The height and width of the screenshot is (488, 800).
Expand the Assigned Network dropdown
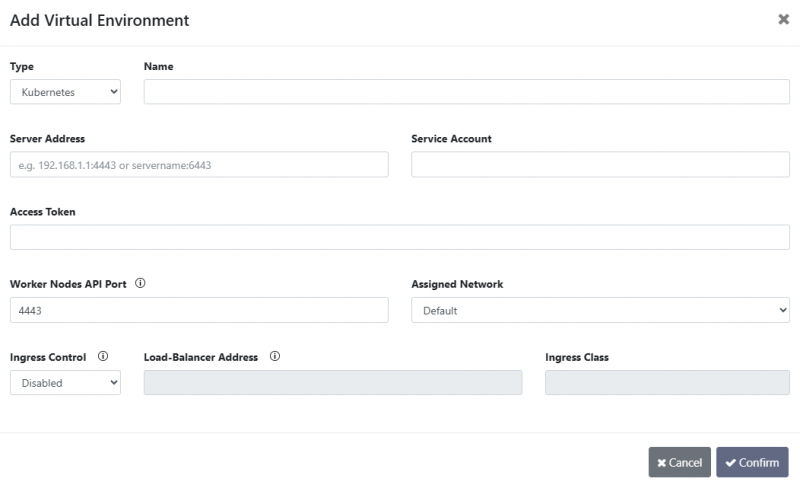pos(600,310)
